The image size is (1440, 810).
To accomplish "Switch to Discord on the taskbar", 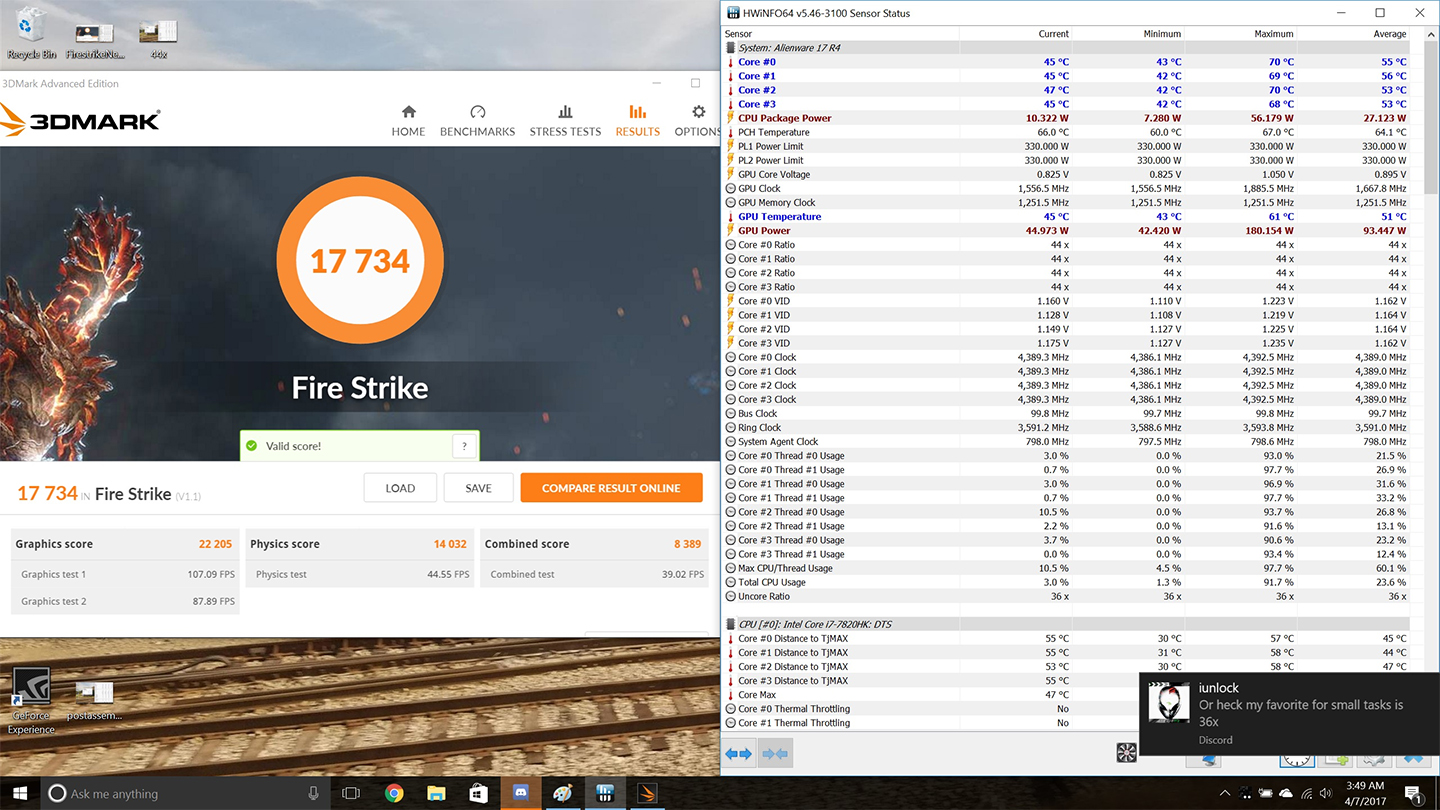I will pos(520,793).
